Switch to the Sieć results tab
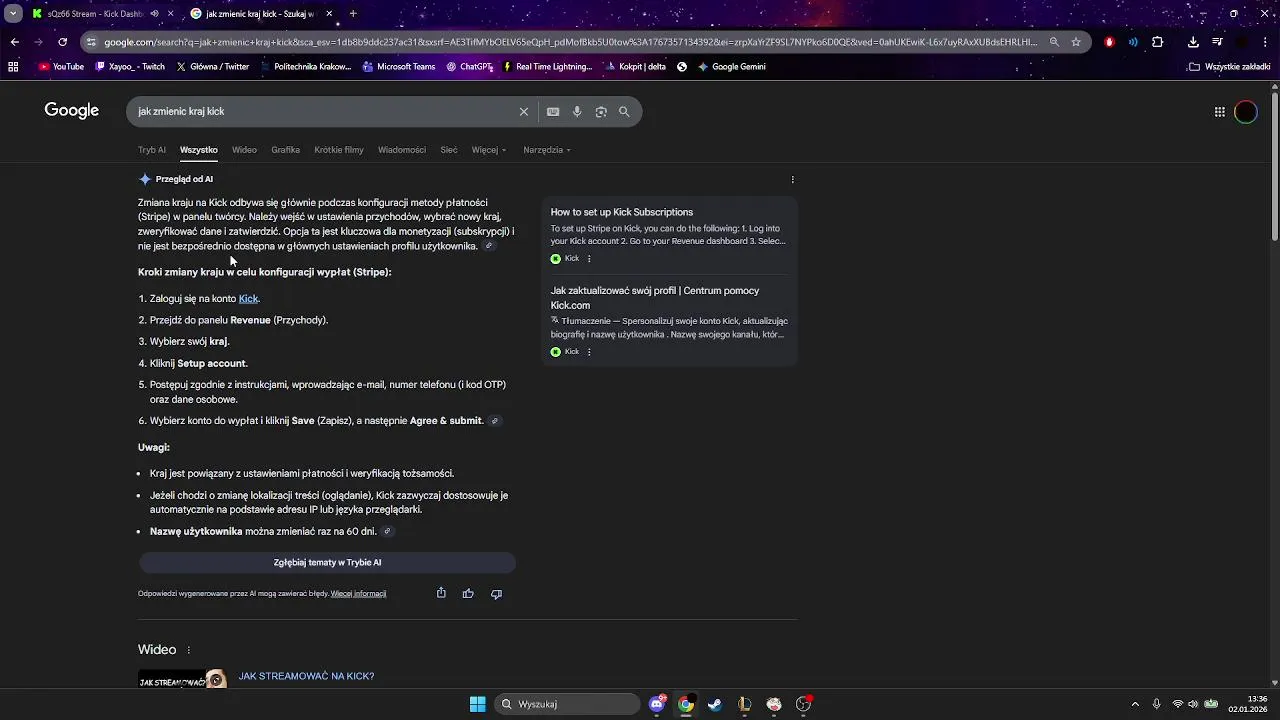 449,150
